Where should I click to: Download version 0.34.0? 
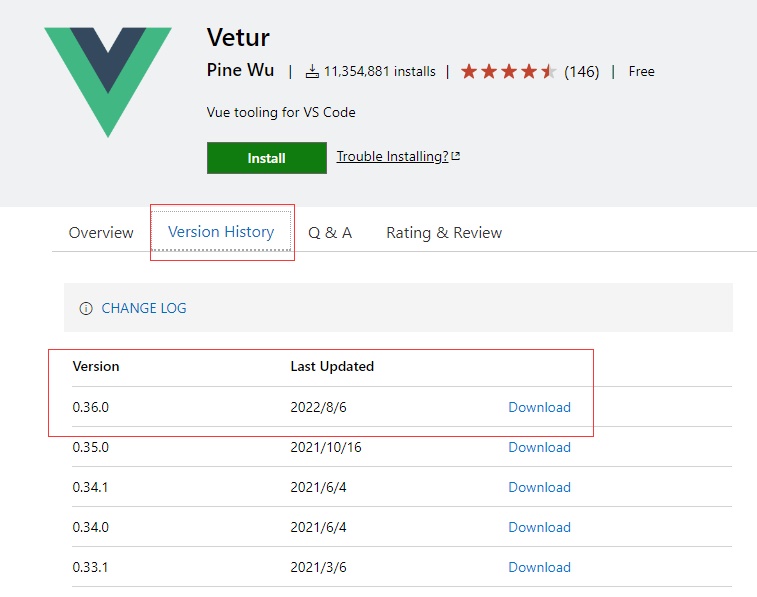[x=539, y=527]
